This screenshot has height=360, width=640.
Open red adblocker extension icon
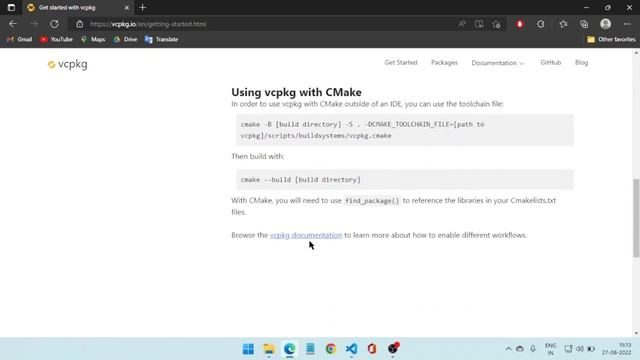(x=520, y=24)
